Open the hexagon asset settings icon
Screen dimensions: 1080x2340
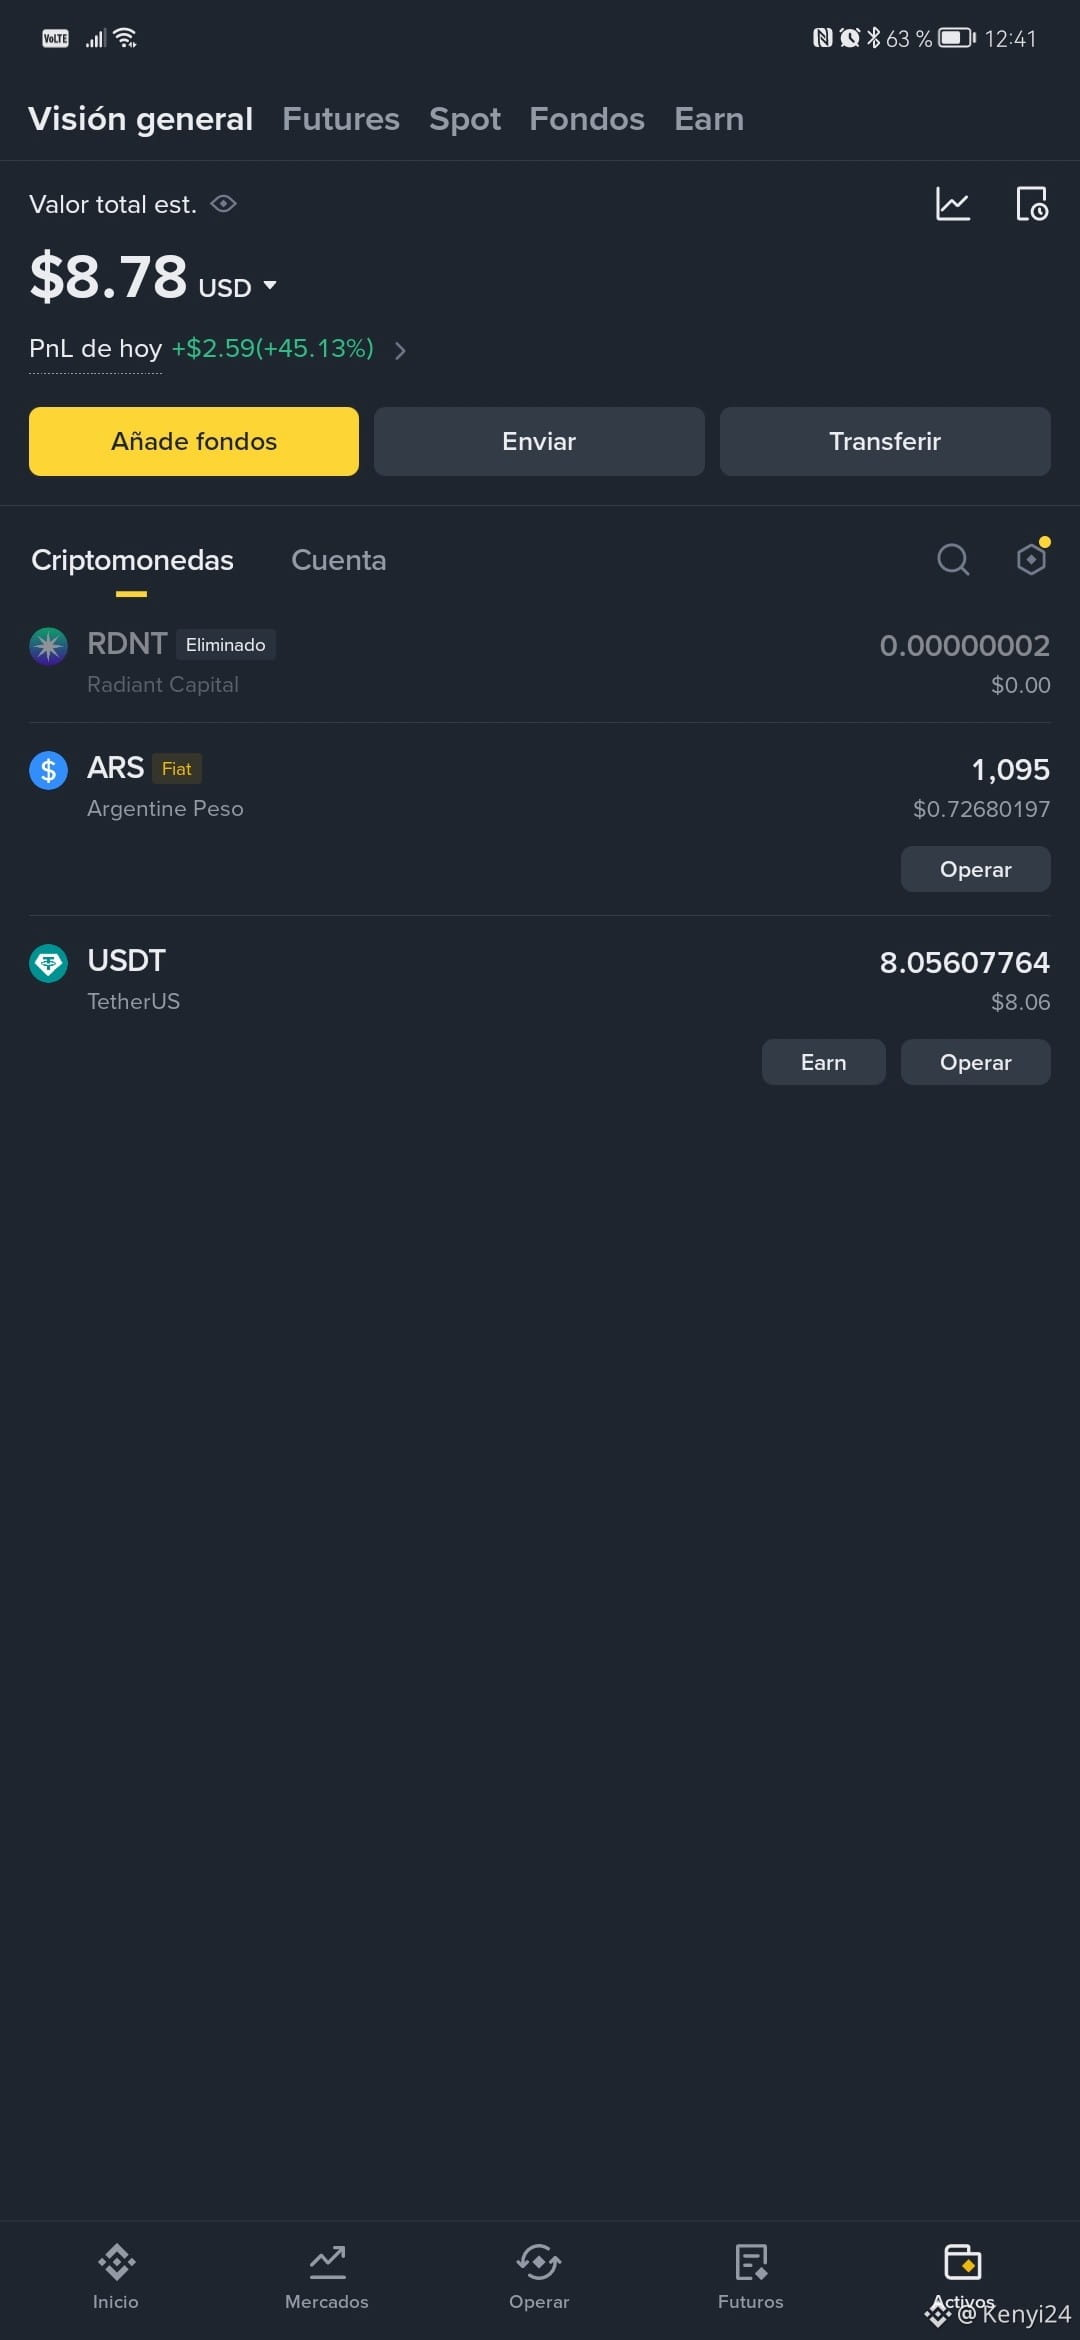point(1031,558)
